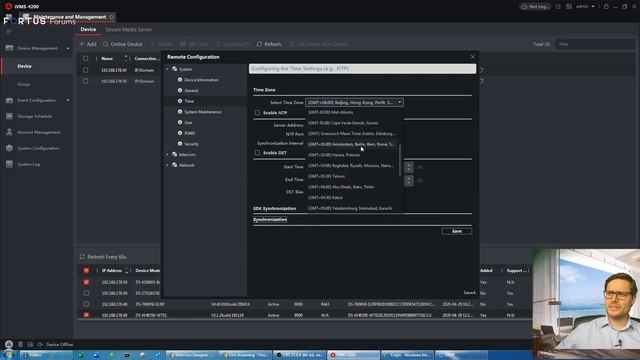Open Device Information in the tree
640x360 pixels.
[201, 80]
